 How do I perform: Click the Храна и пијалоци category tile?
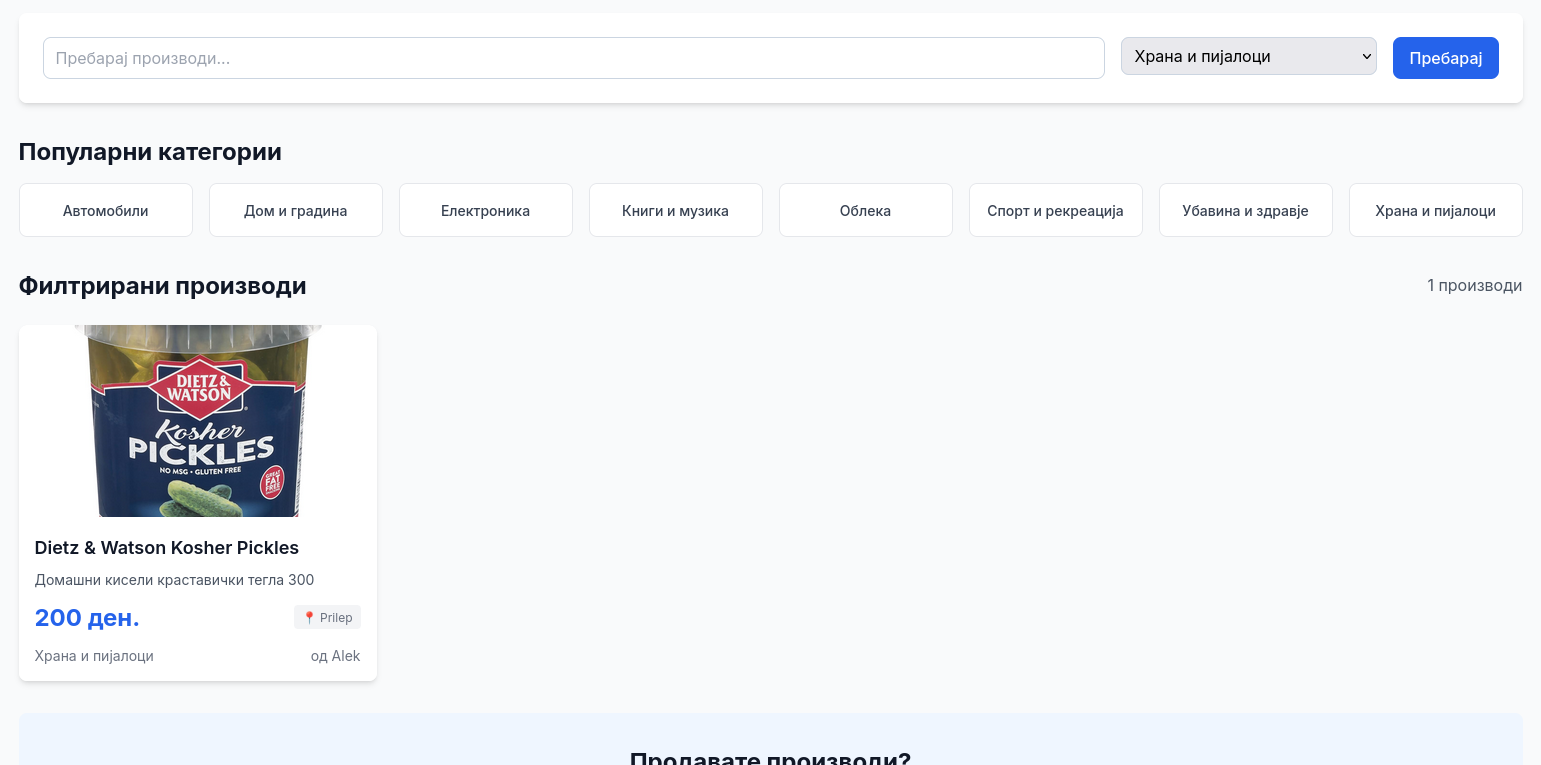[x=1436, y=211]
